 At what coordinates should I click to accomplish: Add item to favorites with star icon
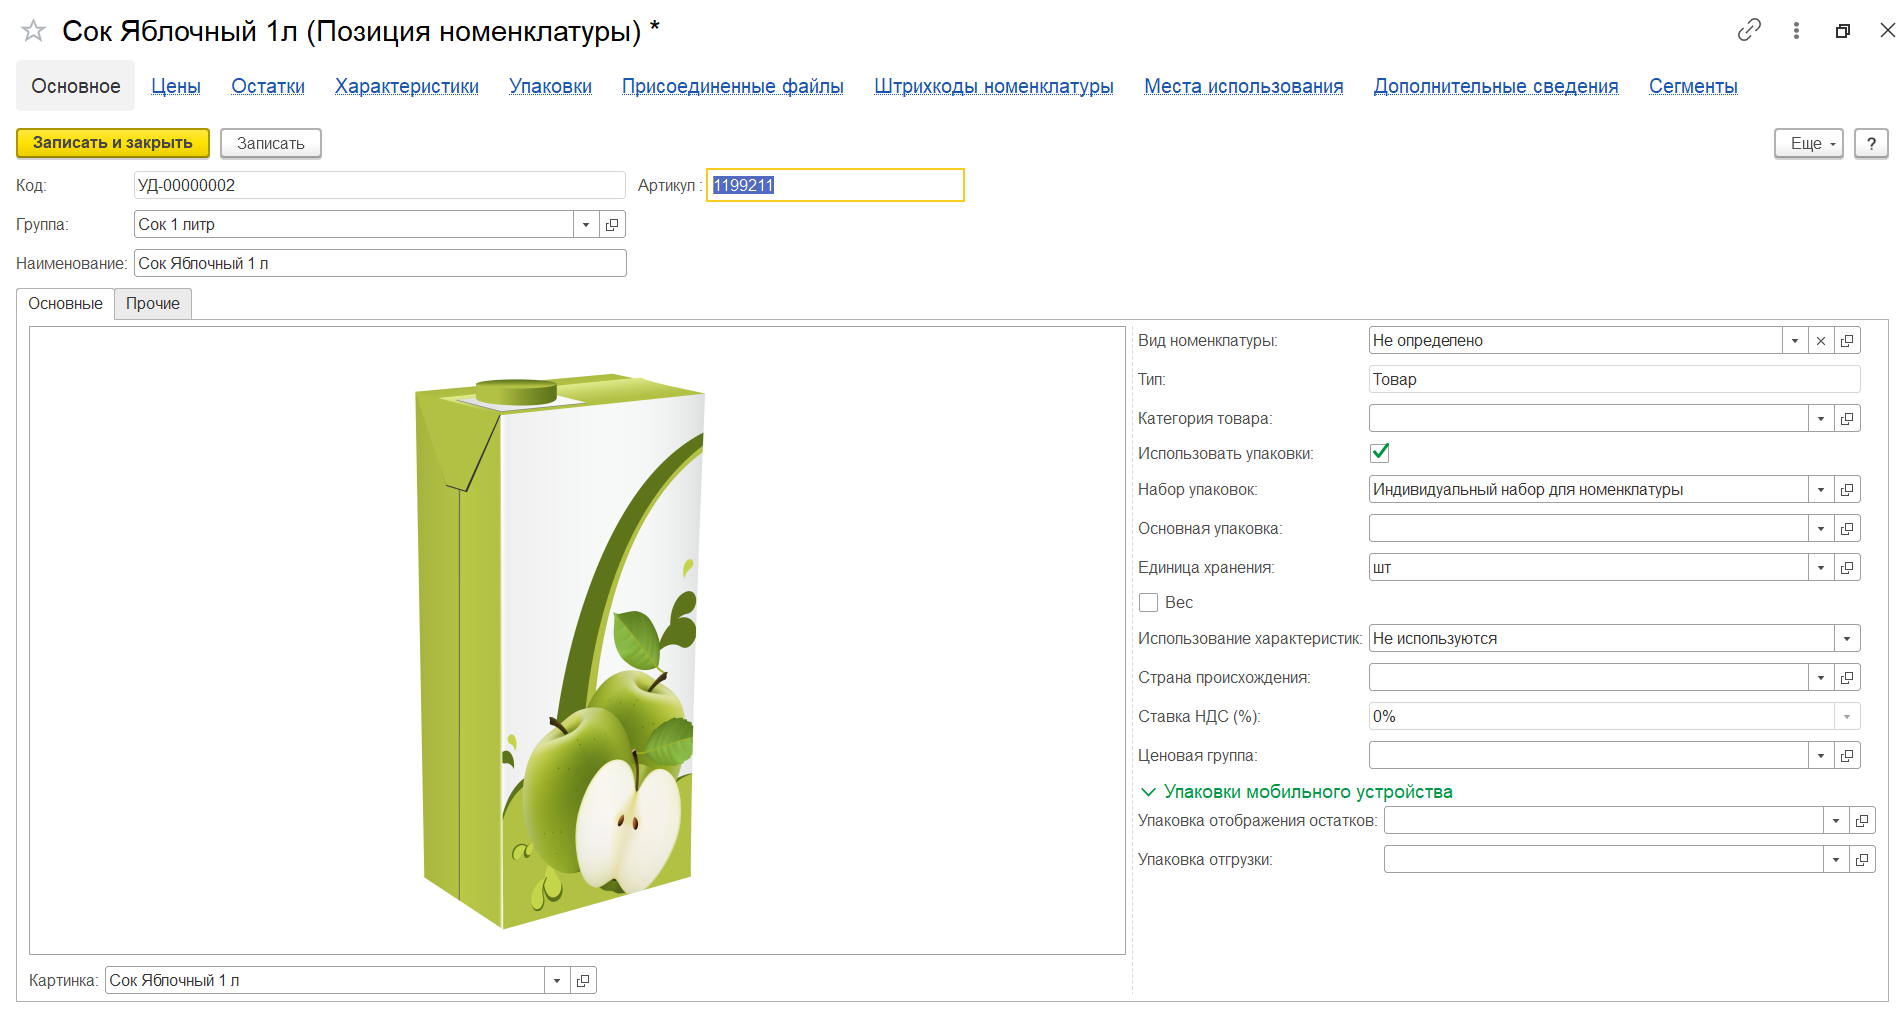pyautogui.click(x=33, y=31)
